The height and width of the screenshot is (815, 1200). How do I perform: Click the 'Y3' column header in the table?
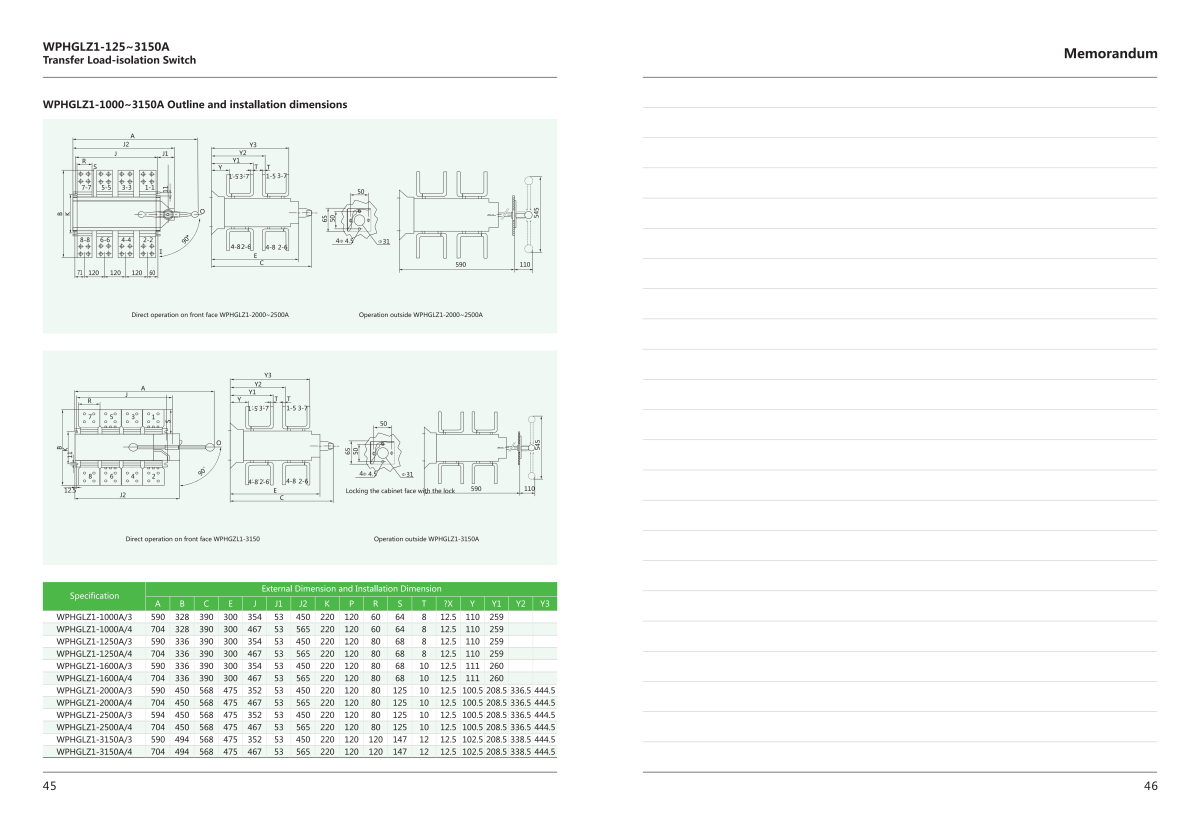pos(545,603)
